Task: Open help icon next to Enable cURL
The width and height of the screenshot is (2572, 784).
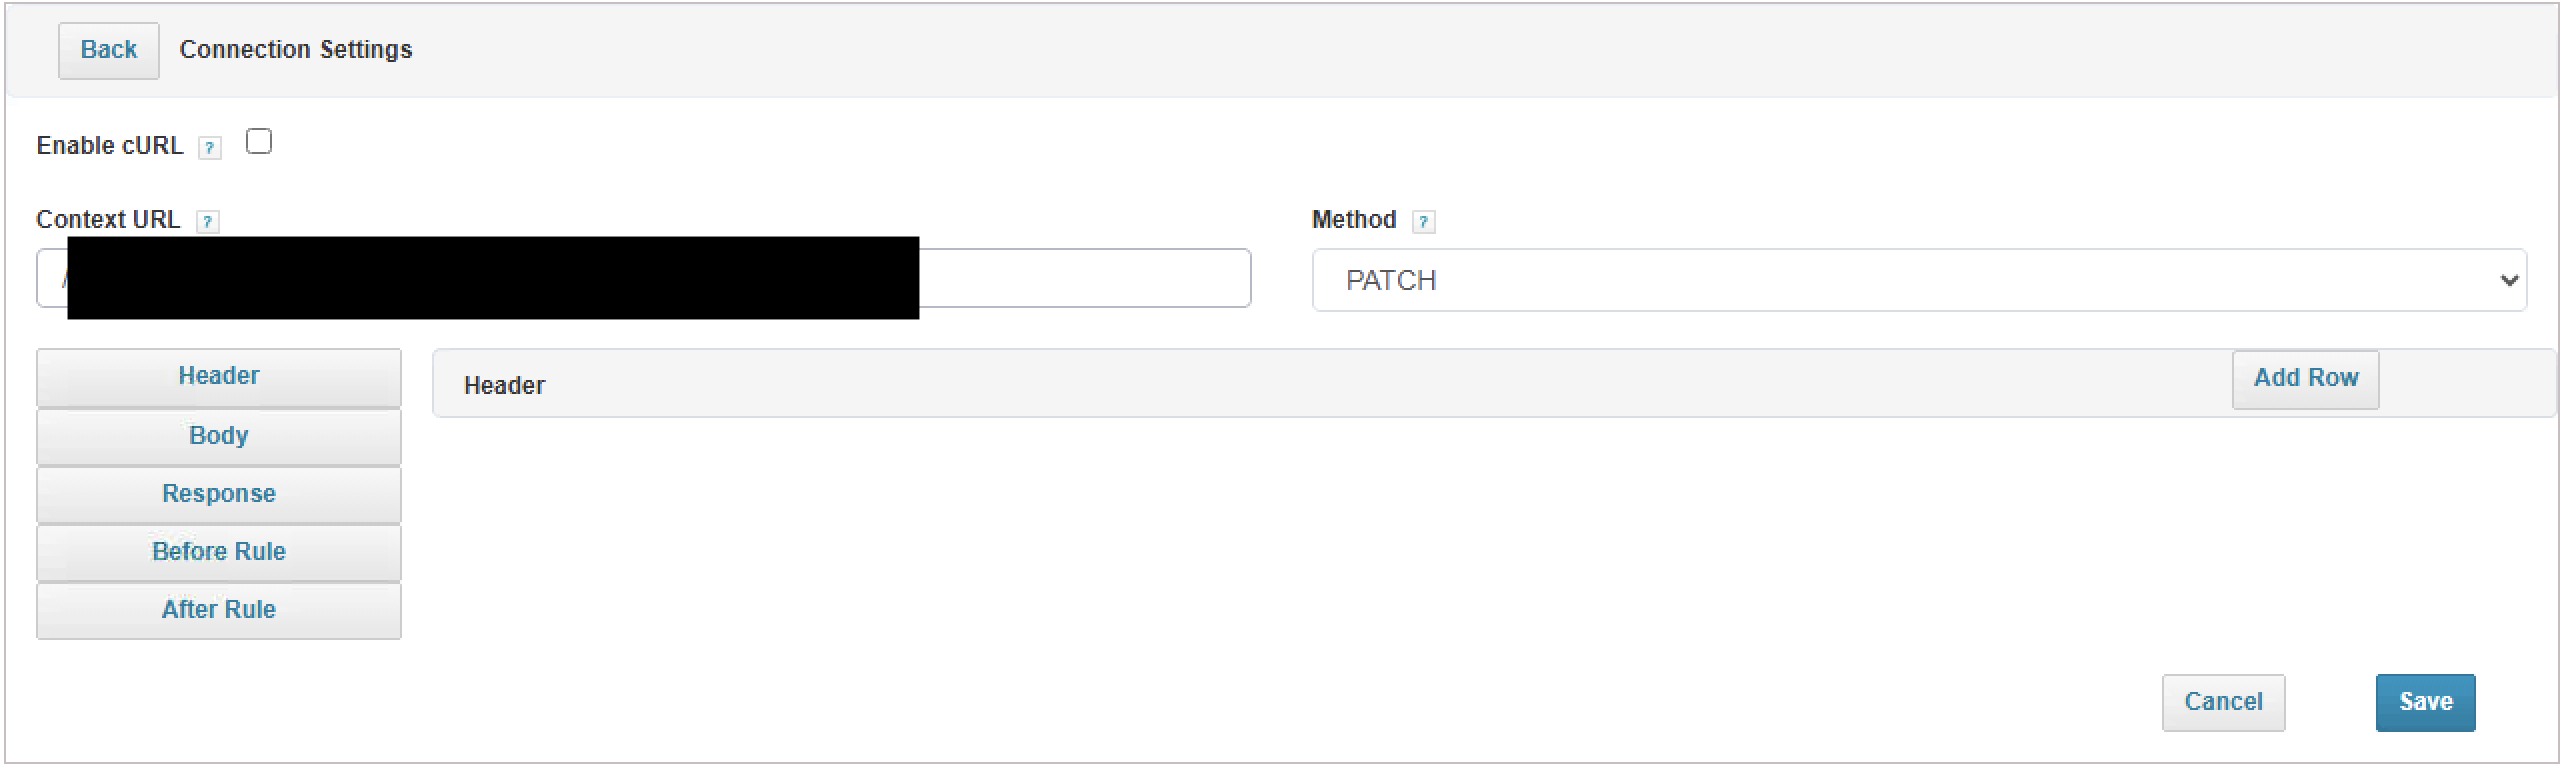Action: (209, 148)
